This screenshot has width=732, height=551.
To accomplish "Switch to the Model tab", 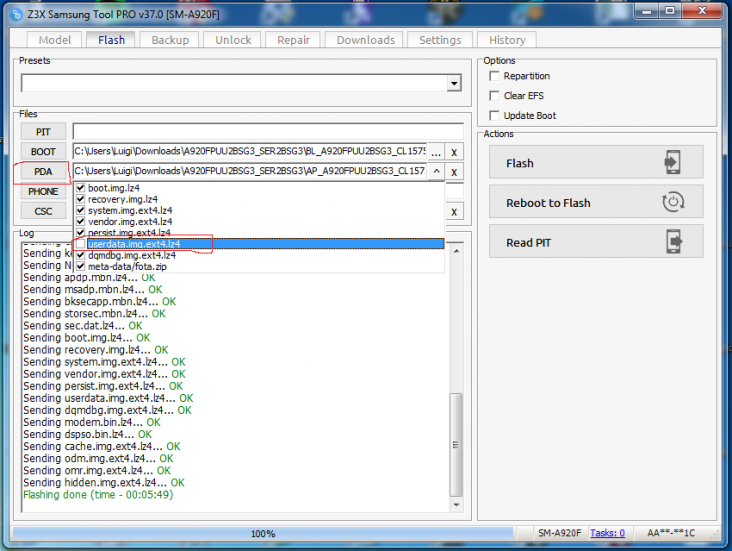I will point(55,40).
